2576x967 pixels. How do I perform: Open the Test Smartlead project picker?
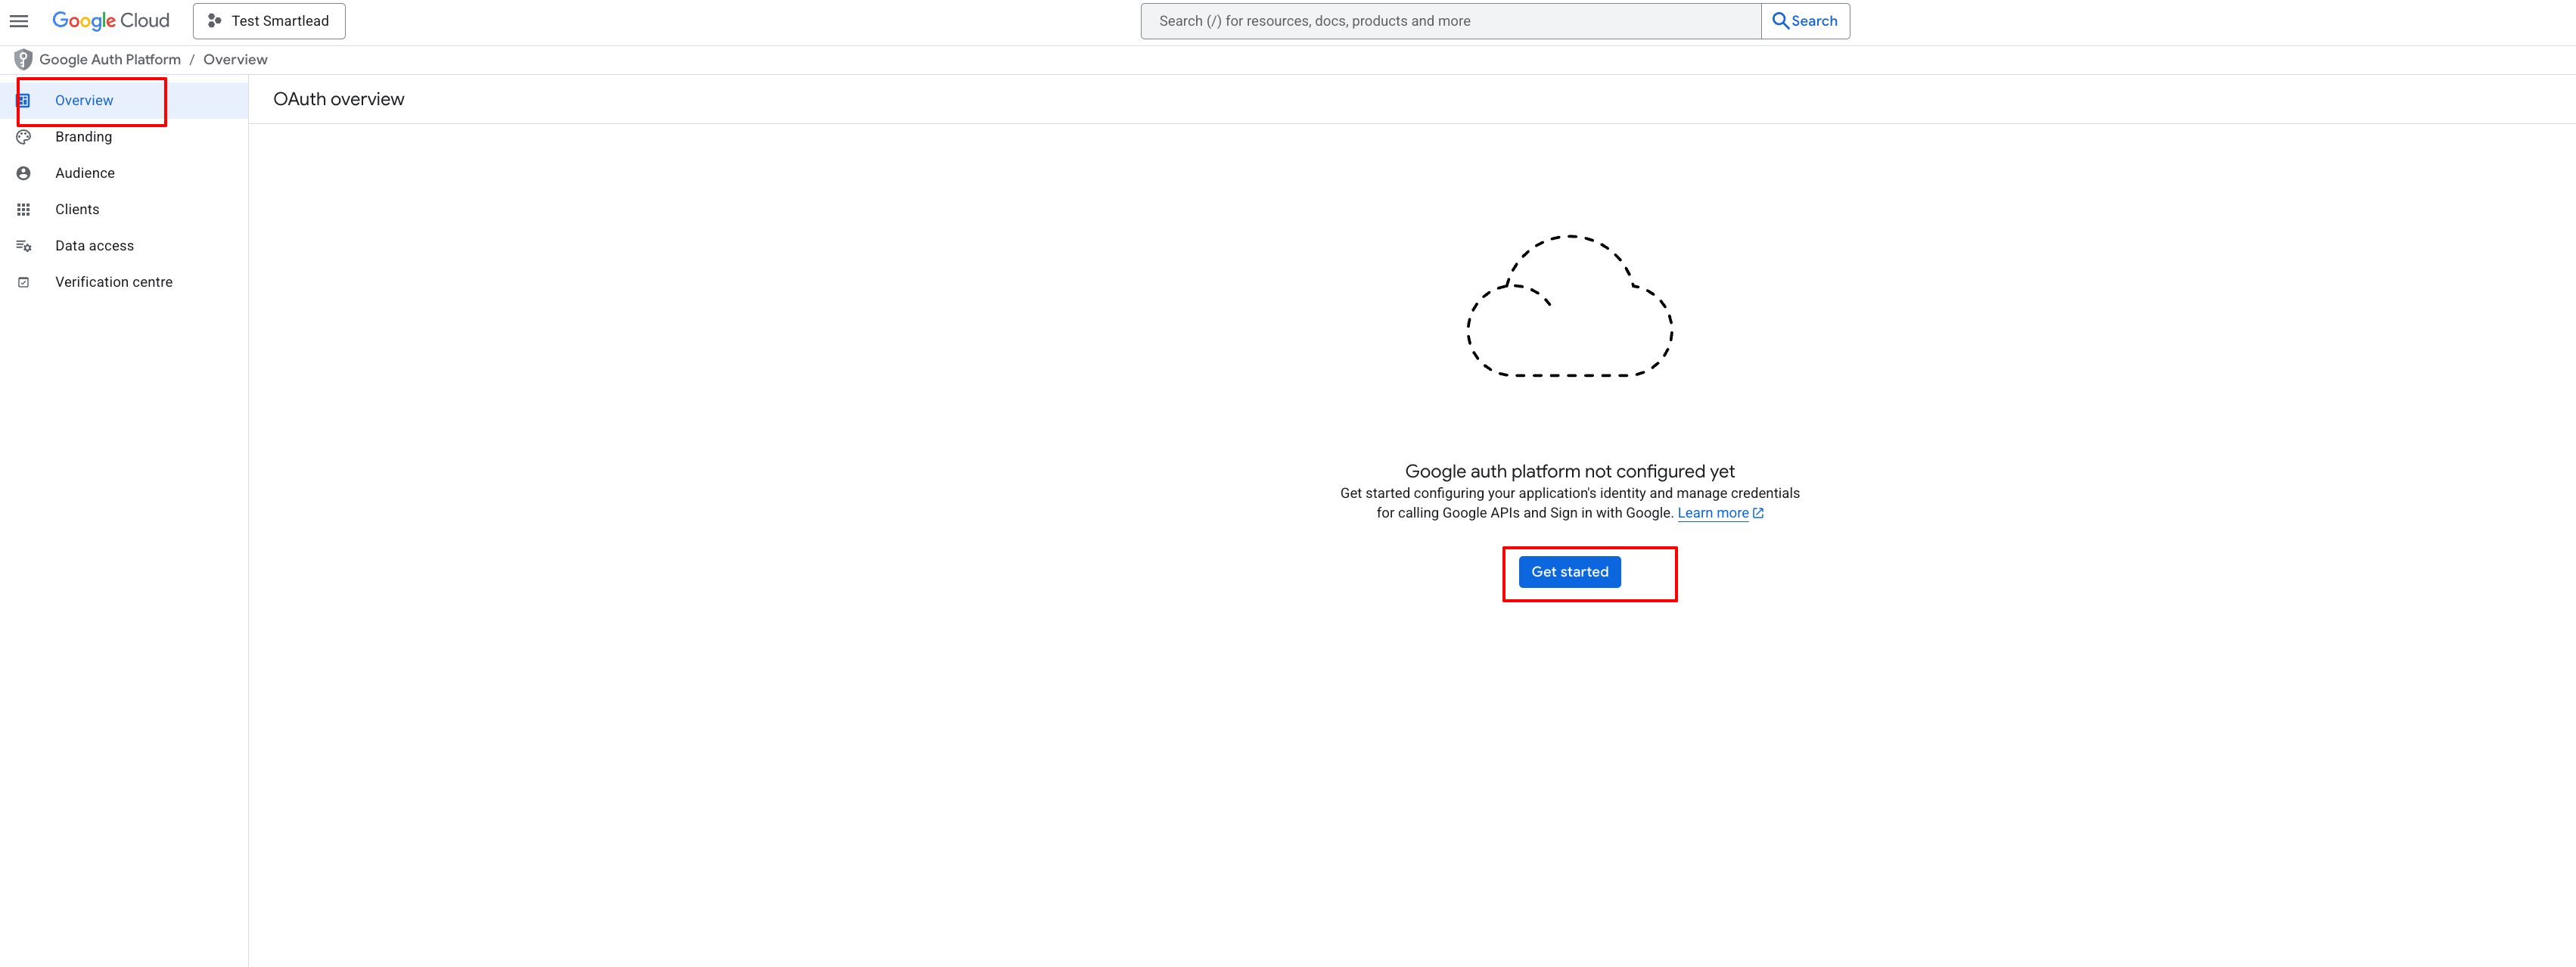tap(269, 21)
